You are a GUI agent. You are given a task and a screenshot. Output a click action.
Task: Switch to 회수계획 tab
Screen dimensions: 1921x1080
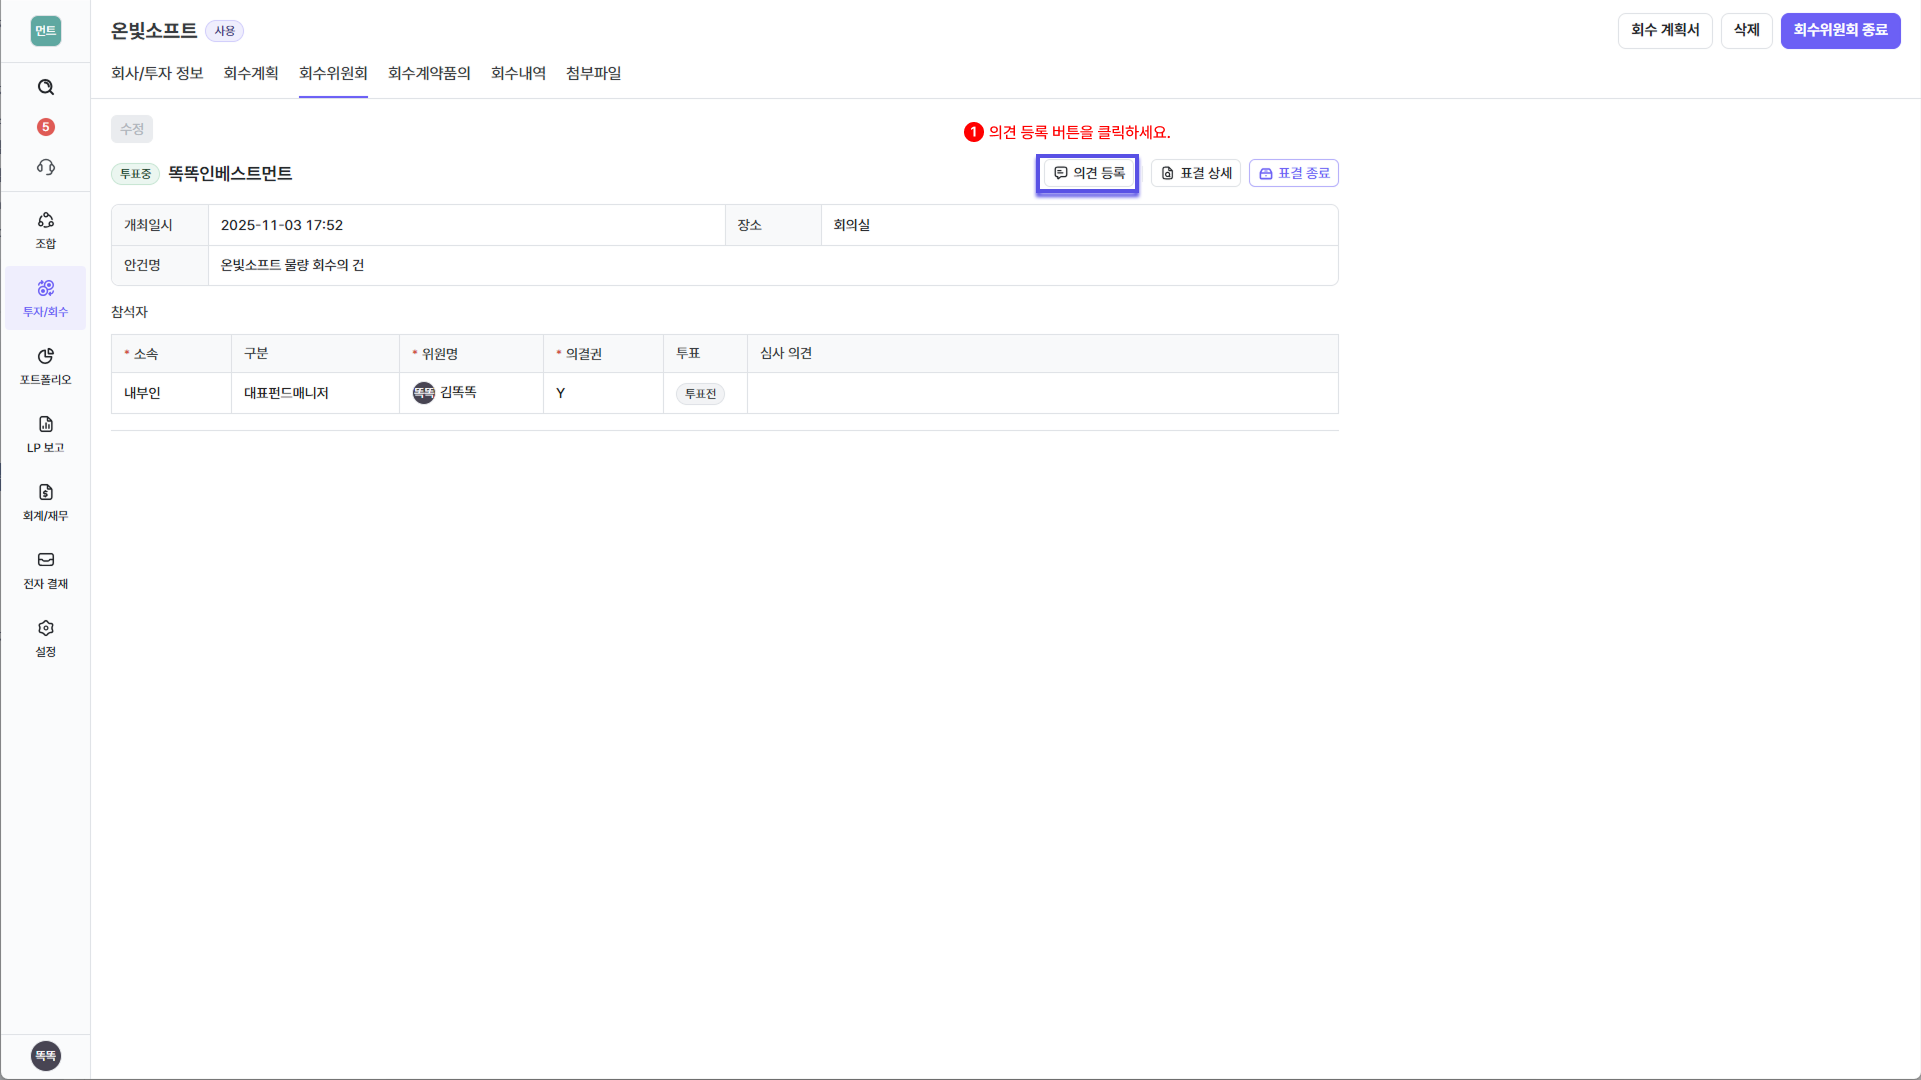coord(251,73)
